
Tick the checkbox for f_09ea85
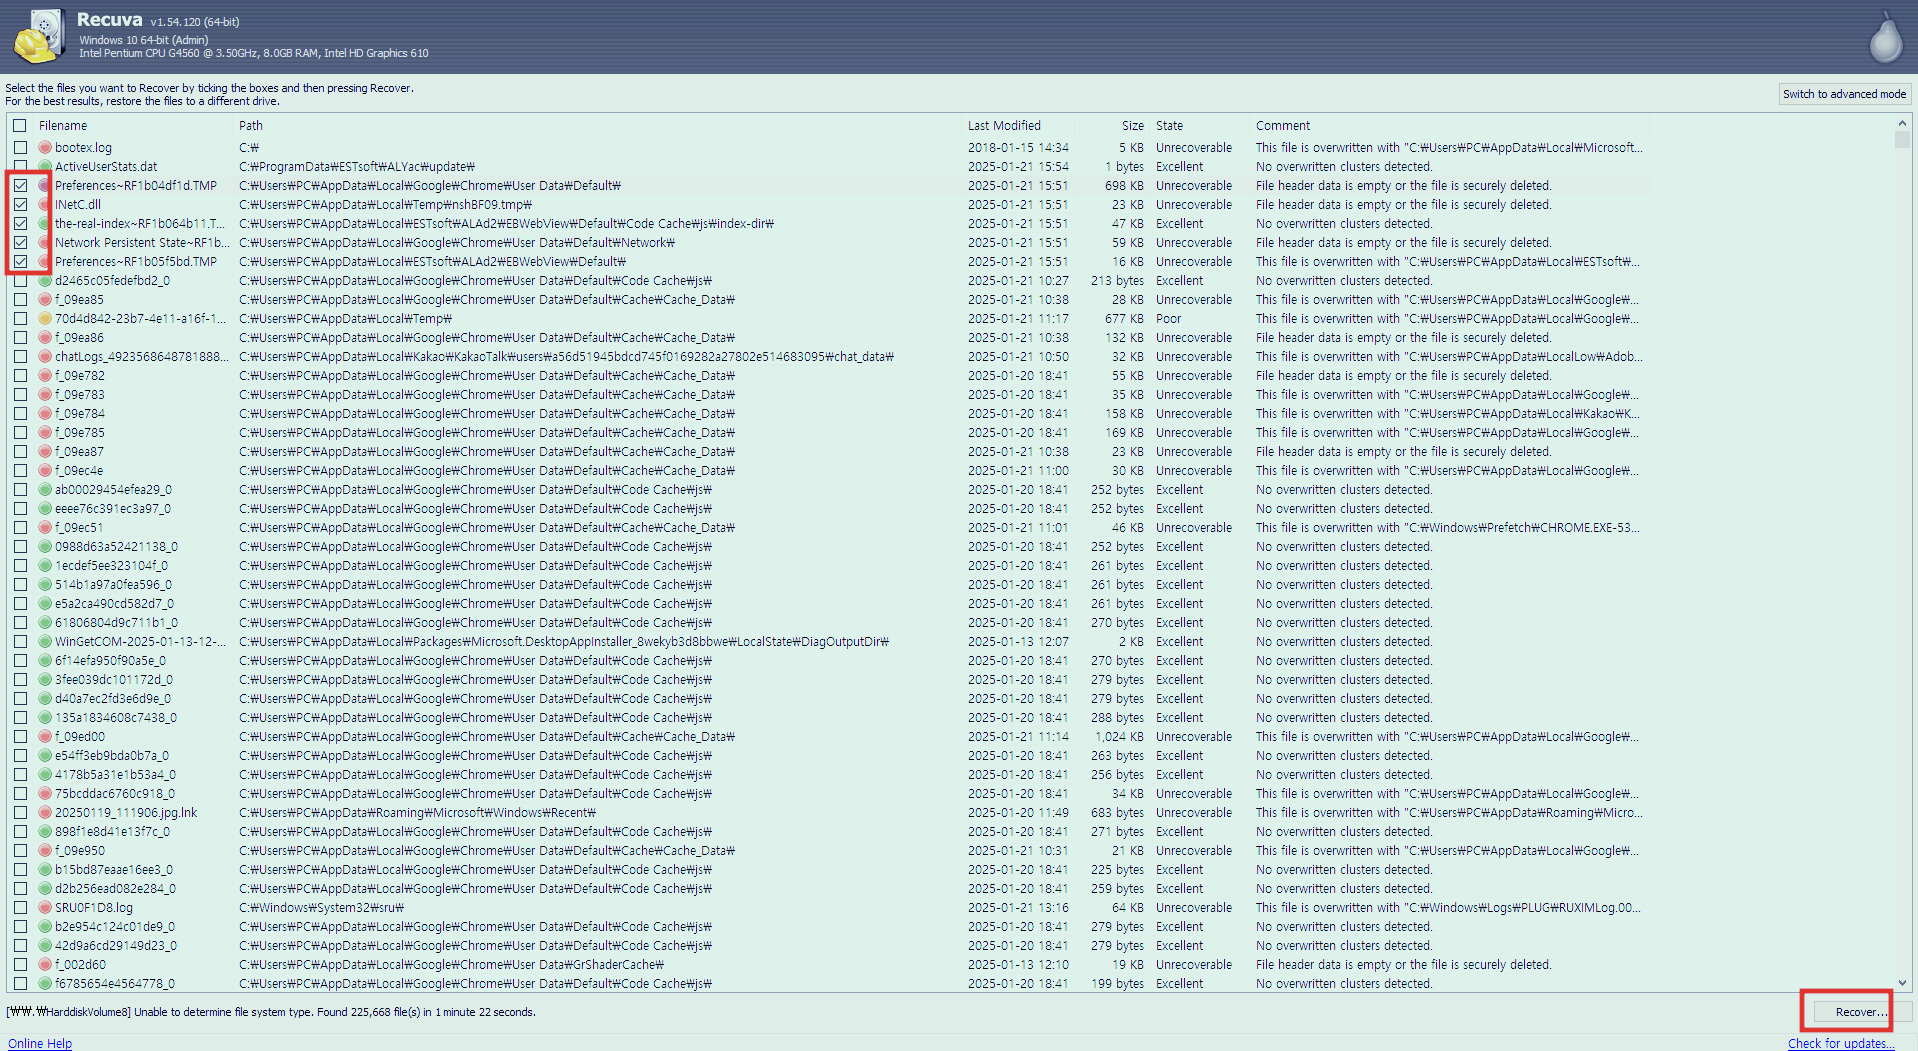point(20,300)
